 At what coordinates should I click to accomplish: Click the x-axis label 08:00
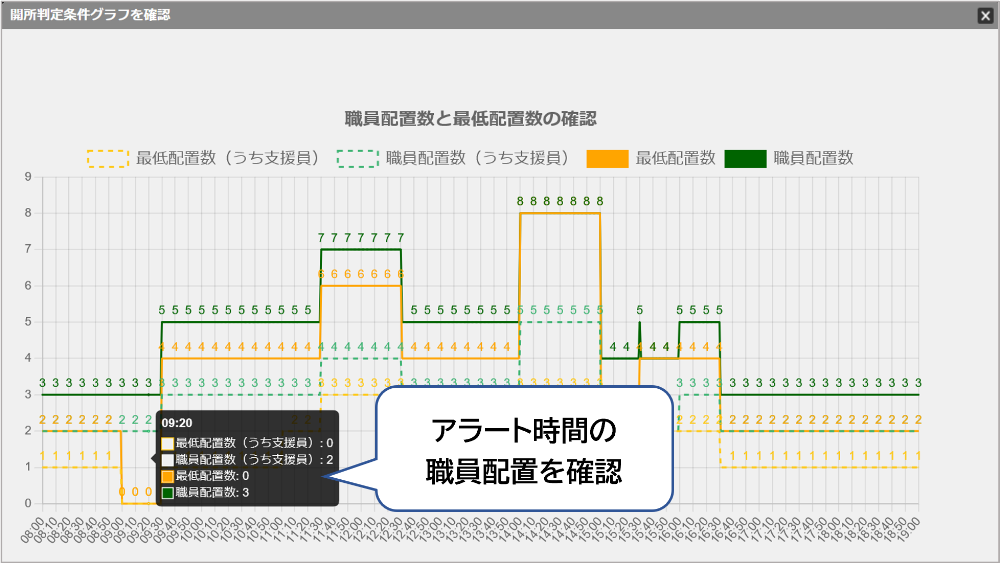tap(33, 529)
